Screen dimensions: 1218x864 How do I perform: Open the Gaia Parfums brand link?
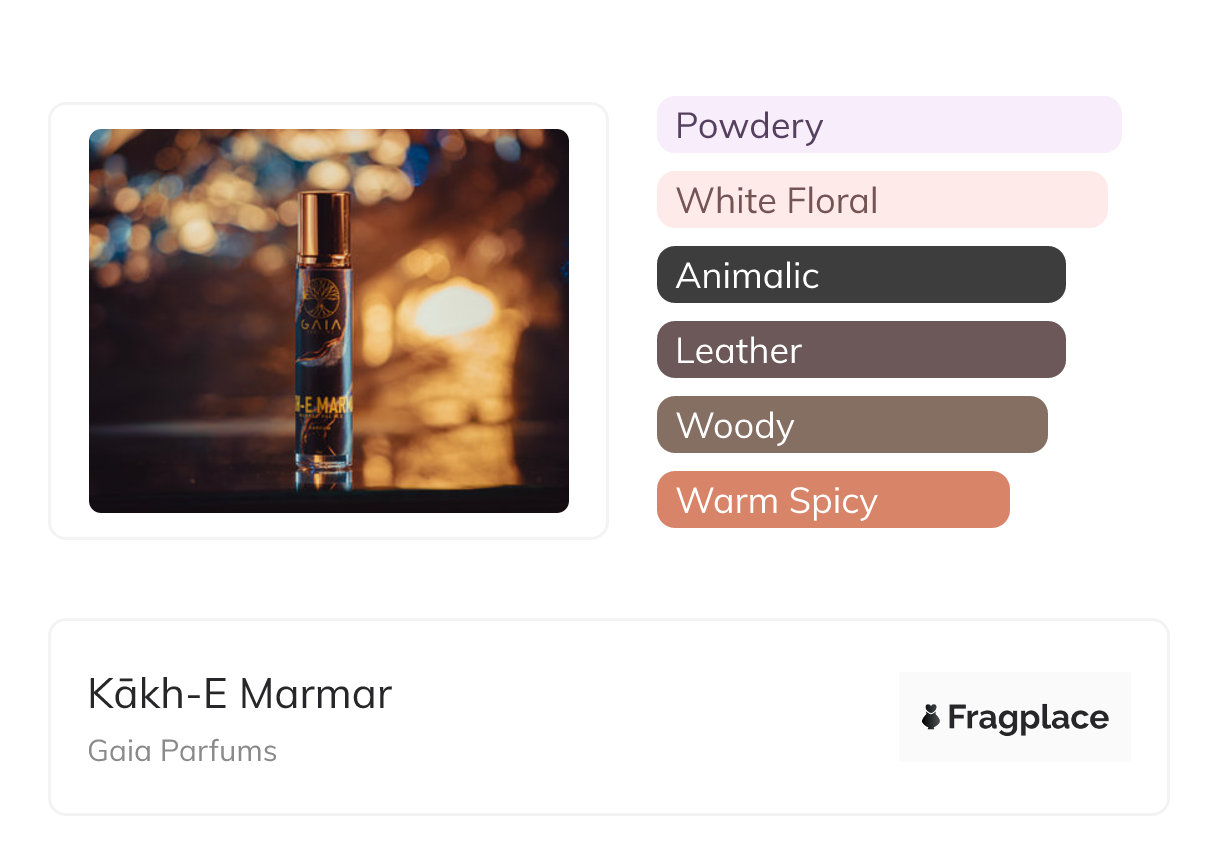182,751
